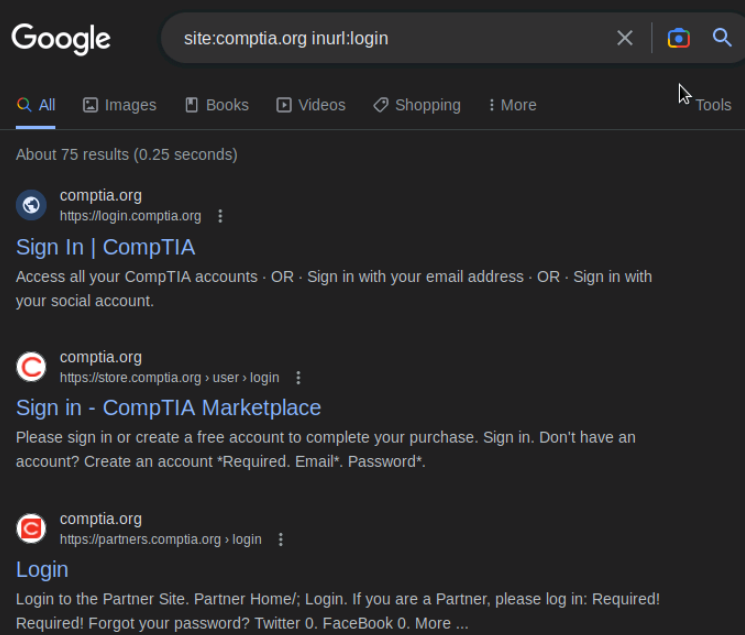Switch to the Shopping tab
The width and height of the screenshot is (745, 635).
pyautogui.click(x=417, y=105)
